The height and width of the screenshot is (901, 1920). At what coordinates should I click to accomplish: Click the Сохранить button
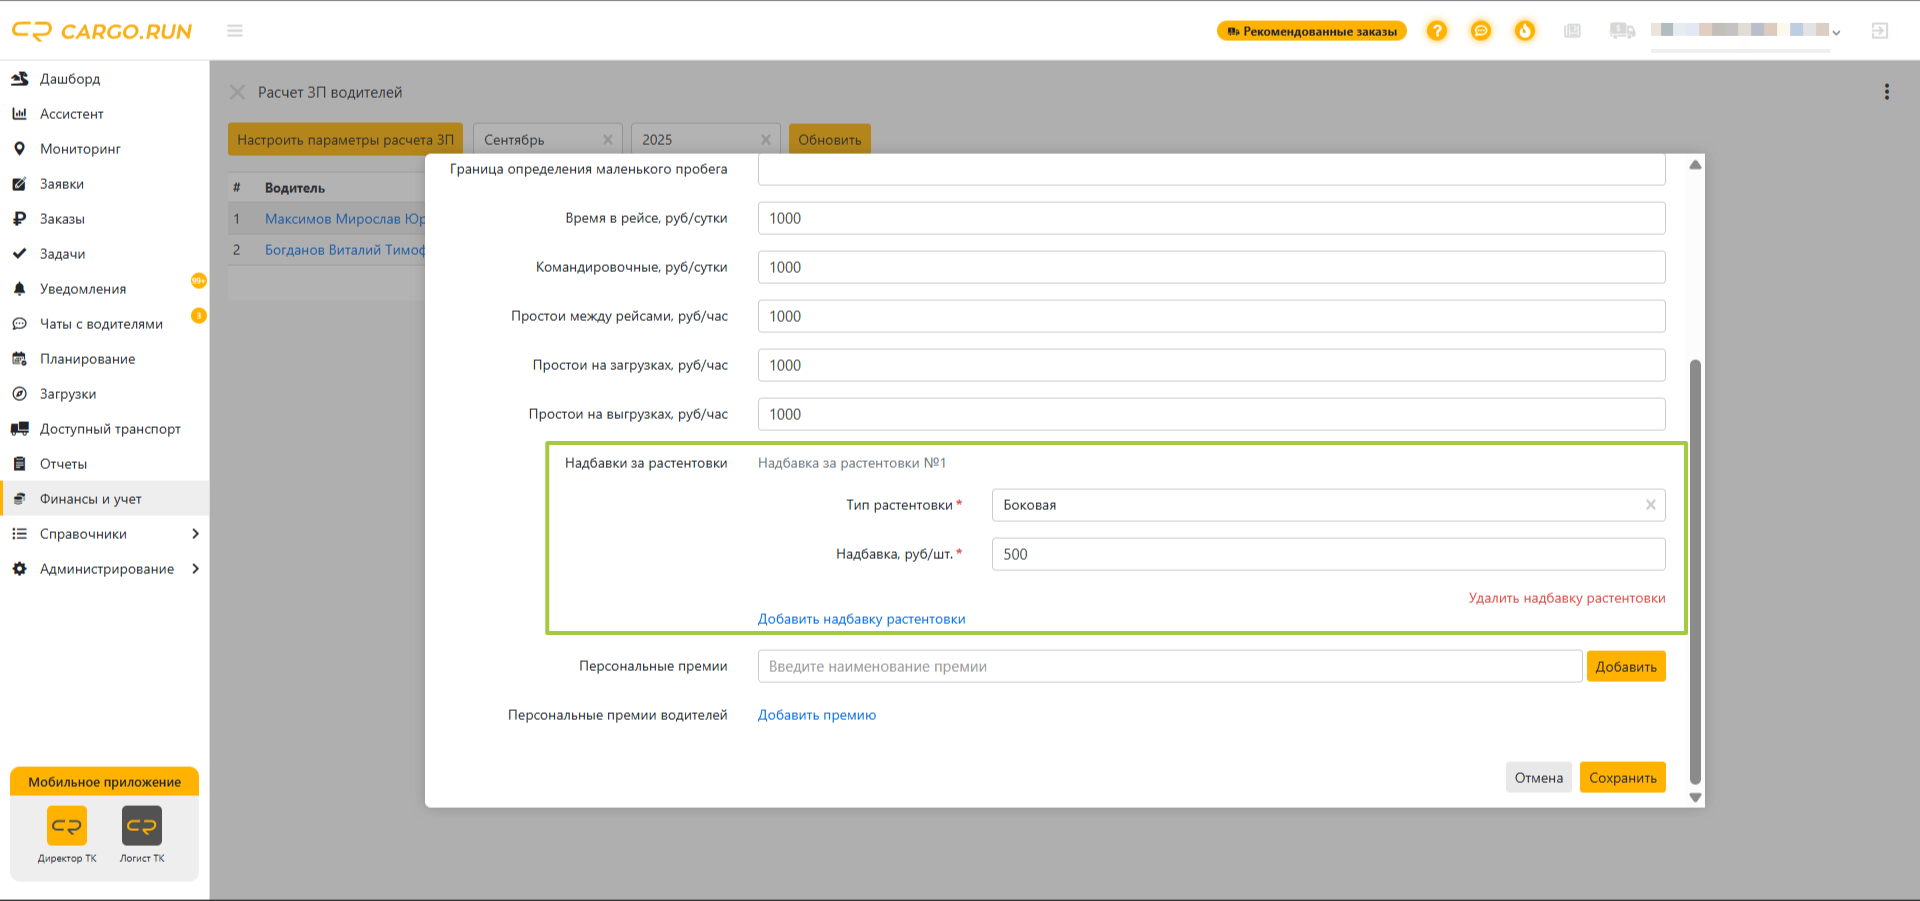coord(1622,778)
